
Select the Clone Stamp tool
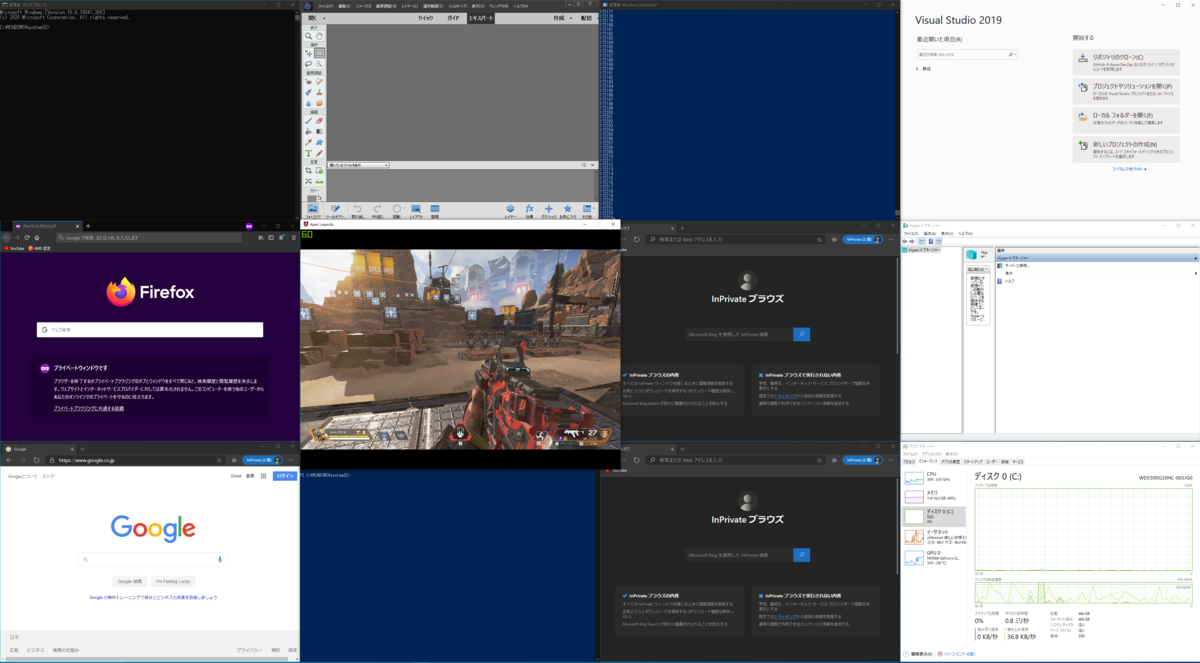[x=320, y=92]
